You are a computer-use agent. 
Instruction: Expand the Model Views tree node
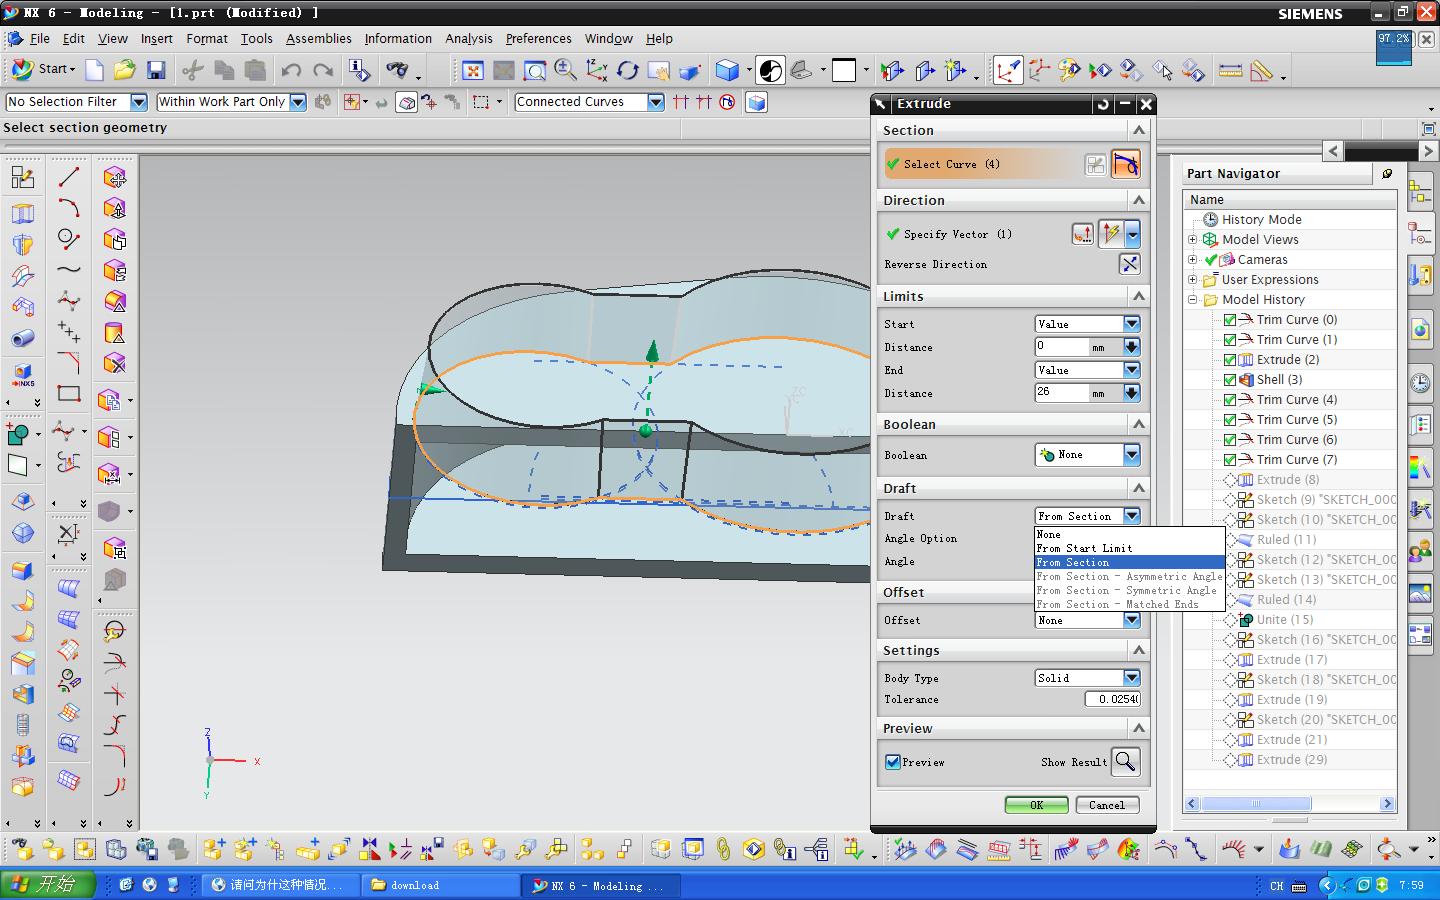pyautogui.click(x=1192, y=240)
